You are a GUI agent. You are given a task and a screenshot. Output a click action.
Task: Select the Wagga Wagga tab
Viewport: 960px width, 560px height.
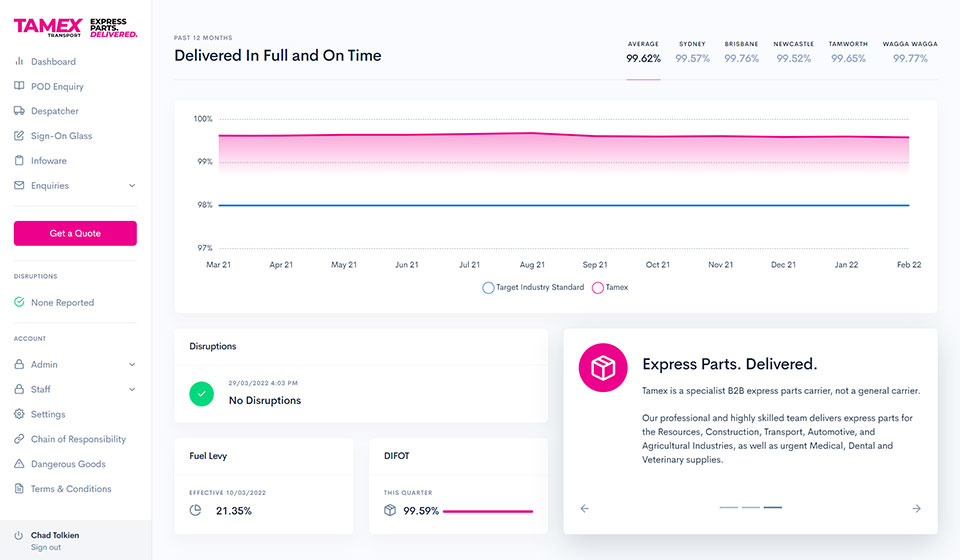(x=910, y=53)
